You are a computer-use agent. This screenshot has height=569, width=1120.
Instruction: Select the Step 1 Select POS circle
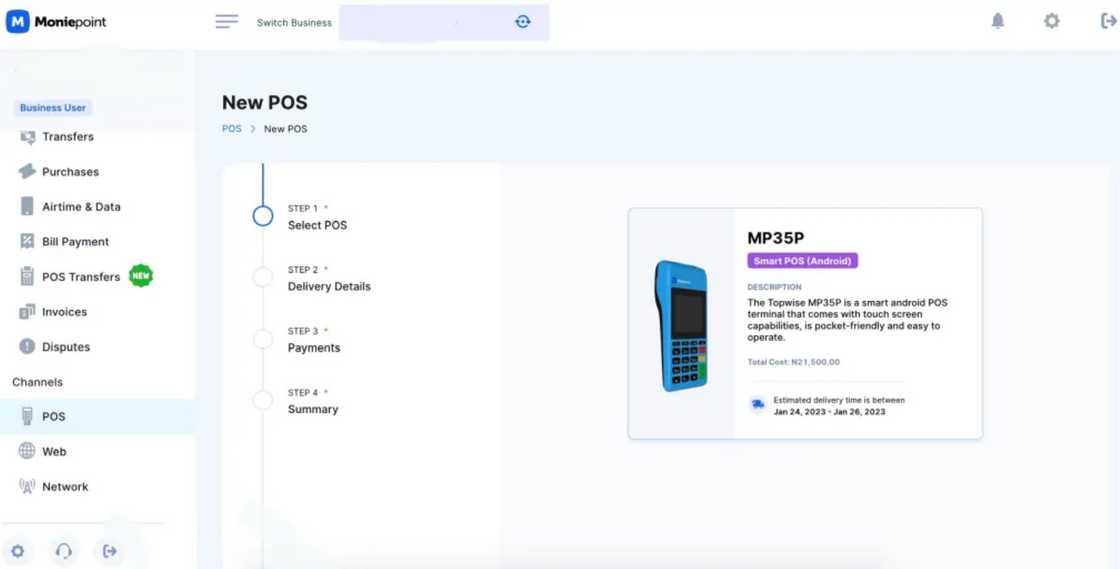(x=263, y=216)
